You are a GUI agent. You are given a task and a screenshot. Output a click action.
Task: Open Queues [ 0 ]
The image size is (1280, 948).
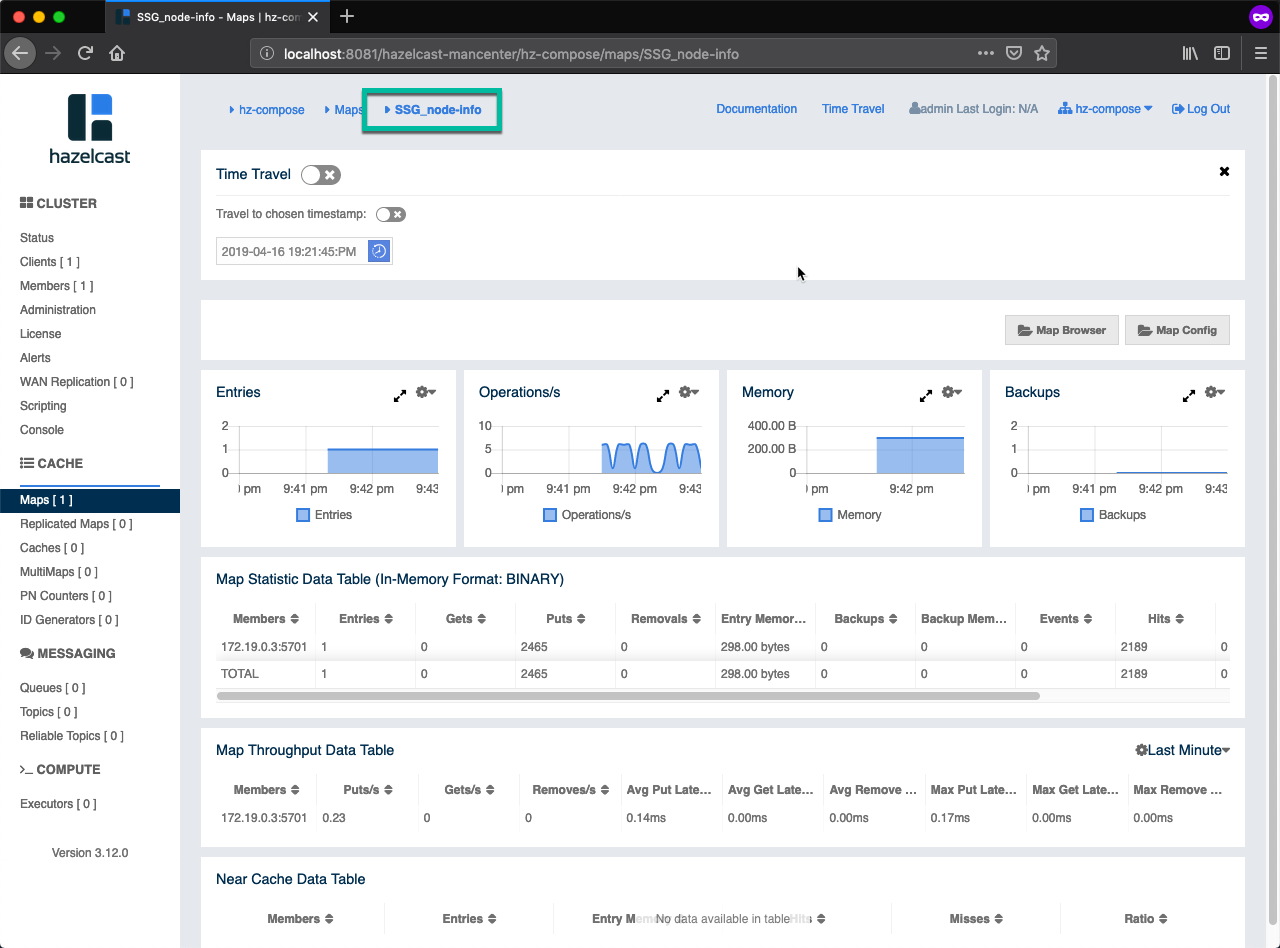pyautogui.click(x=52, y=688)
